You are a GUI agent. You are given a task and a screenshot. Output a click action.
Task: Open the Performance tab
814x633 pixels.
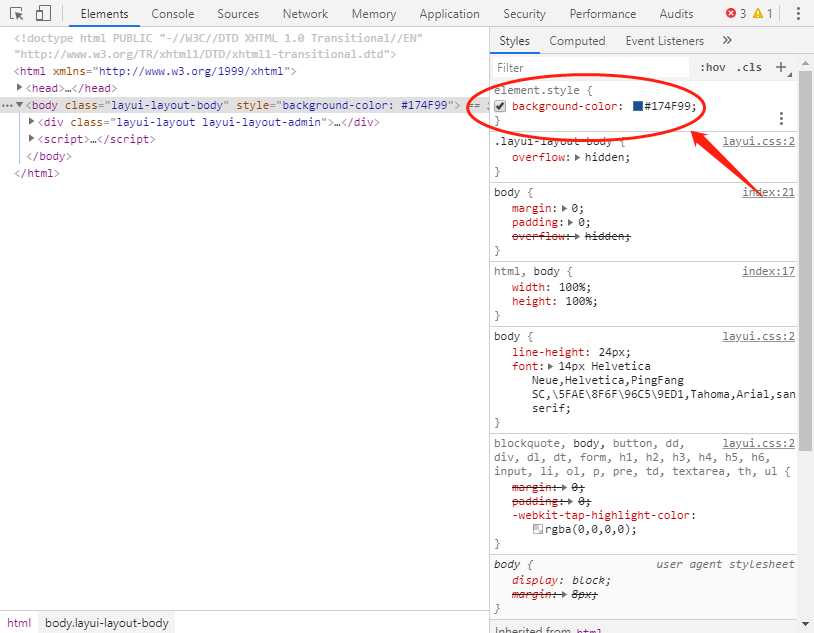tap(603, 14)
